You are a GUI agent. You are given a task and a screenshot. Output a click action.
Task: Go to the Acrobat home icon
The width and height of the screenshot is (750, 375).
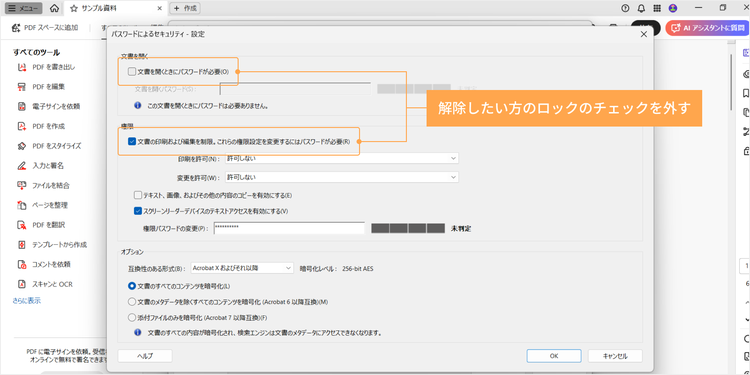click(55, 8)
